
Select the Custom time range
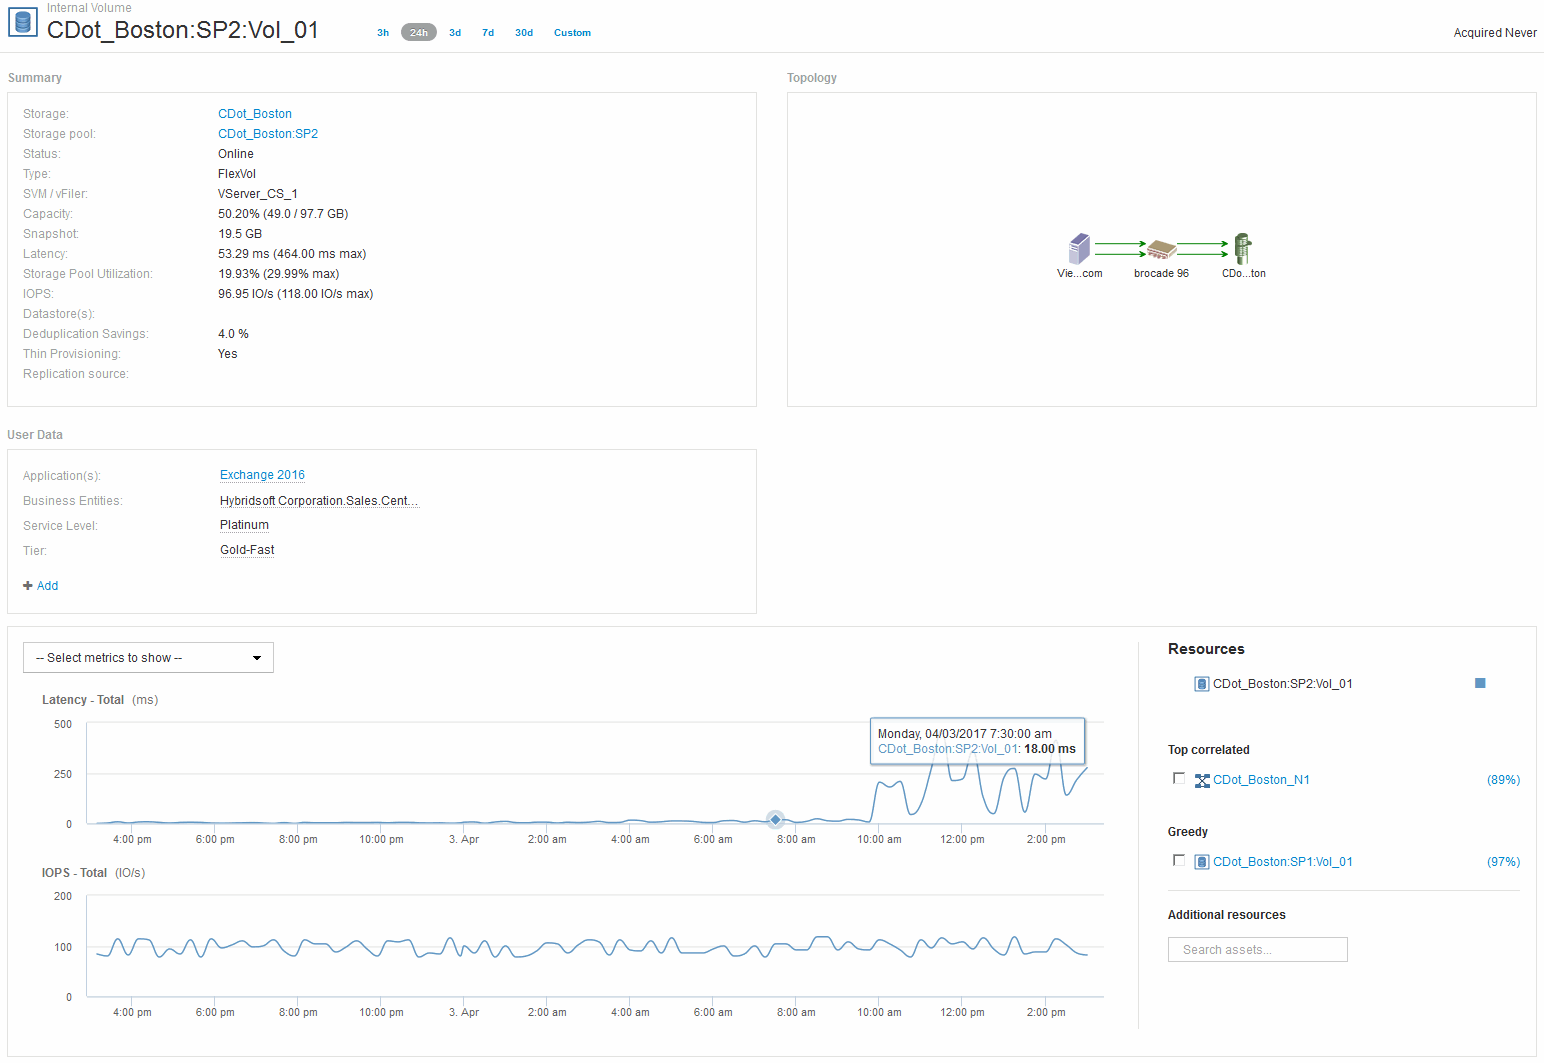pos(572,33)
